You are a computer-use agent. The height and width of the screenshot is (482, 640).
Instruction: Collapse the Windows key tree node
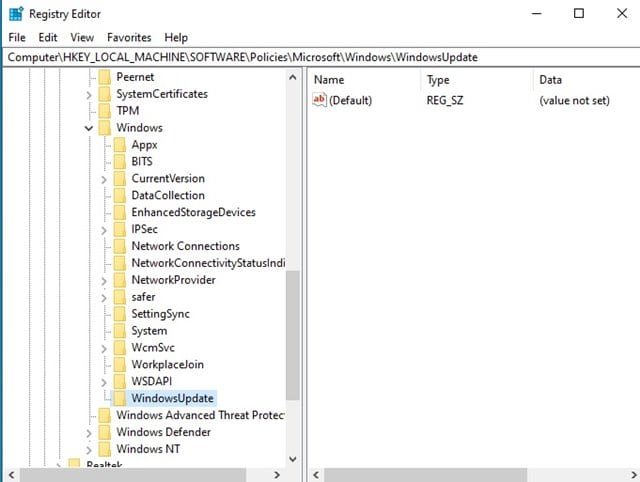(x=90, y=128)
